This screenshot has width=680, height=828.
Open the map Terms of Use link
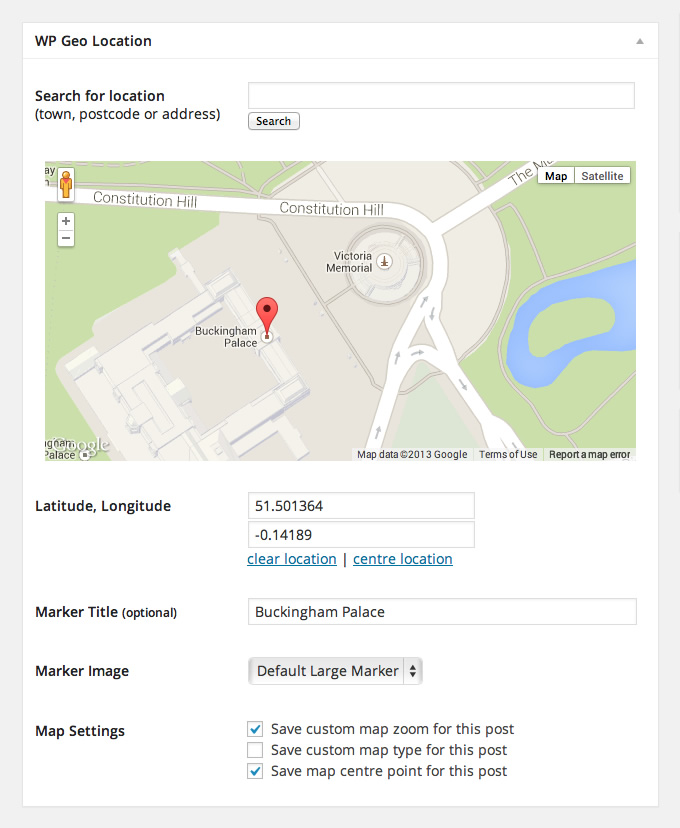(x=508, y=454)
